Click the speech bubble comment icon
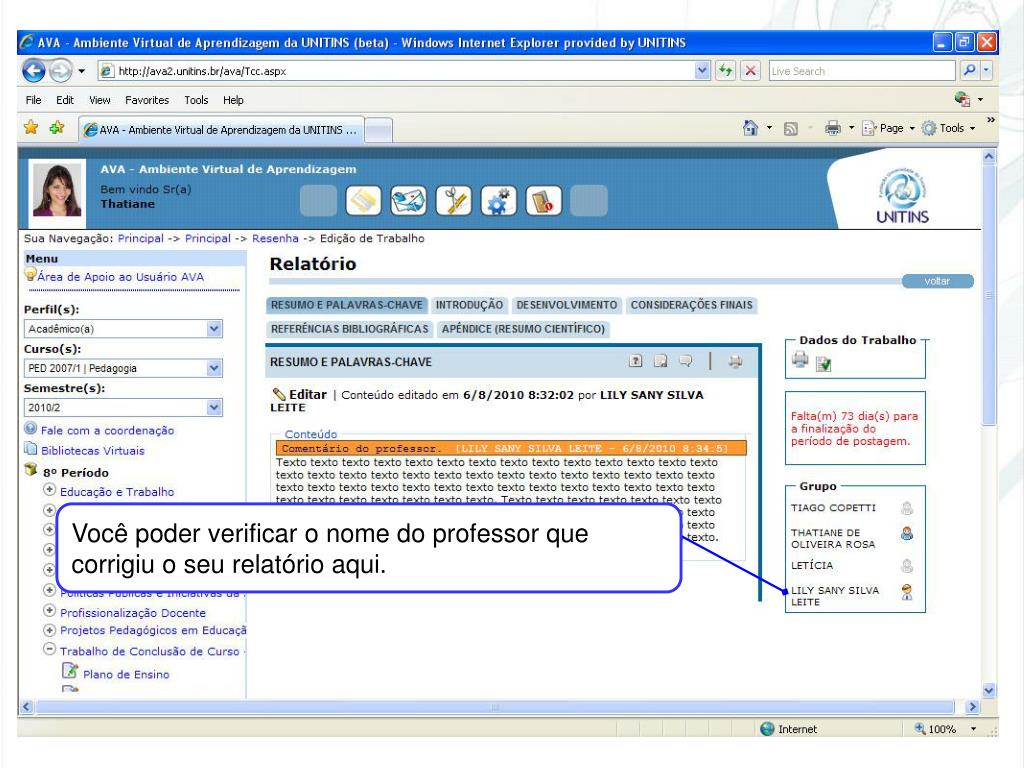 click(686, 361)
